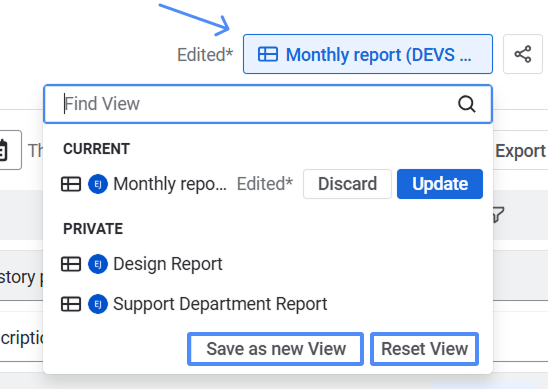Click the Edited* label in current row
The height and width of the screenshot is (389, 548).
point(265,184)
